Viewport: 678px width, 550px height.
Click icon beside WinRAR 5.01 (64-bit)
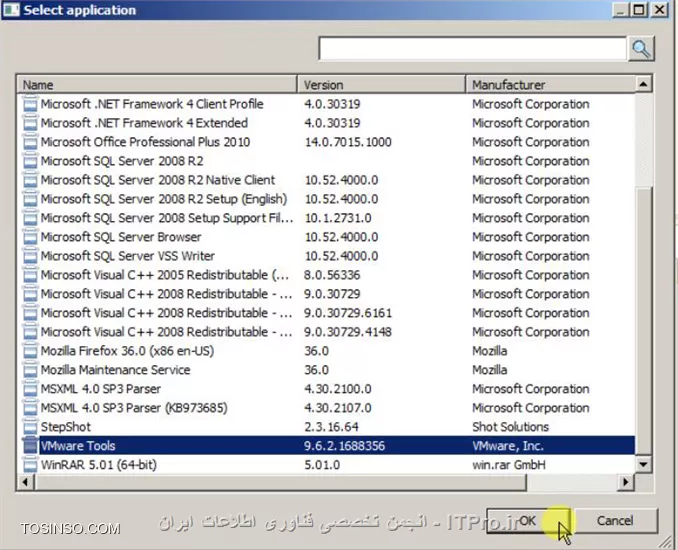click(30, 465)
